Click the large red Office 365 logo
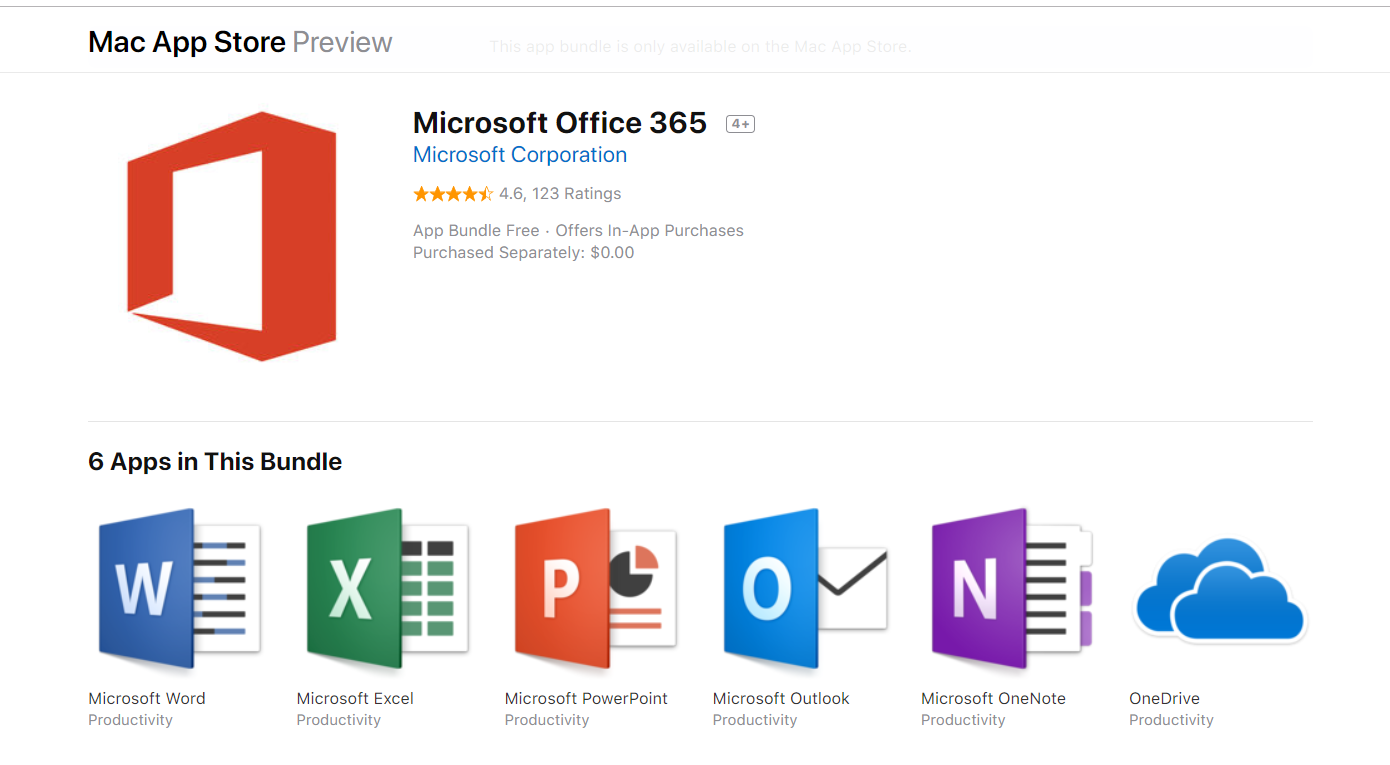 point(232,236)
